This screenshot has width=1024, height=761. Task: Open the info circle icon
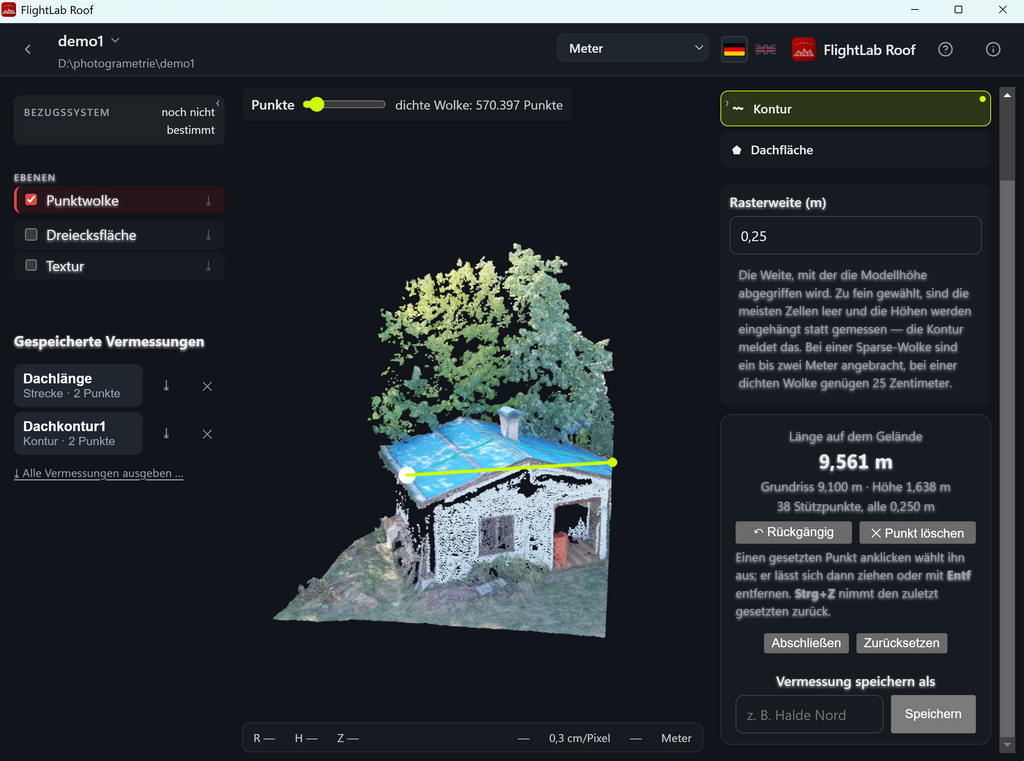click(993, 50)
